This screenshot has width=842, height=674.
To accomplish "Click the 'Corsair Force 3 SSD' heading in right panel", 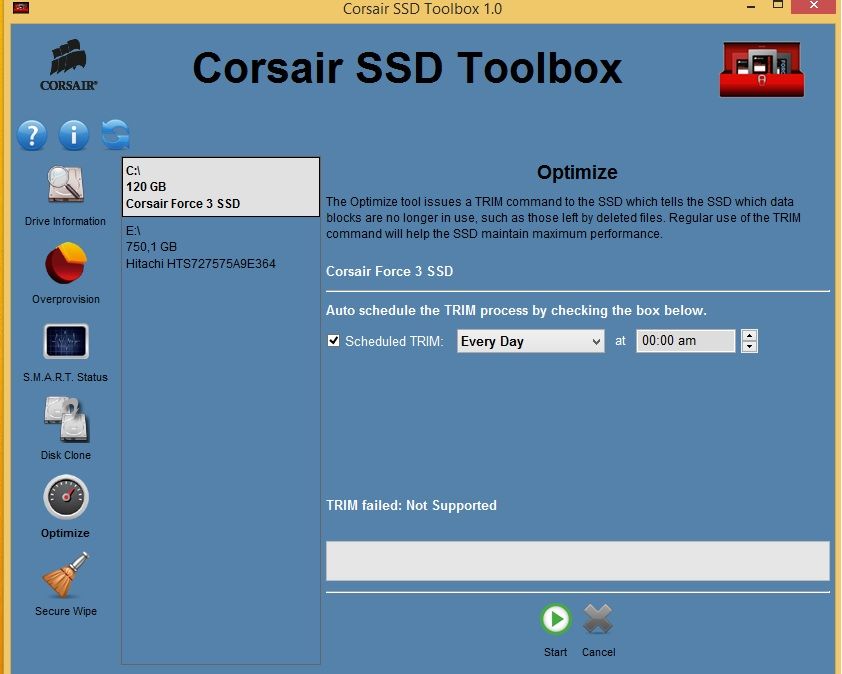I will point(389,271).
